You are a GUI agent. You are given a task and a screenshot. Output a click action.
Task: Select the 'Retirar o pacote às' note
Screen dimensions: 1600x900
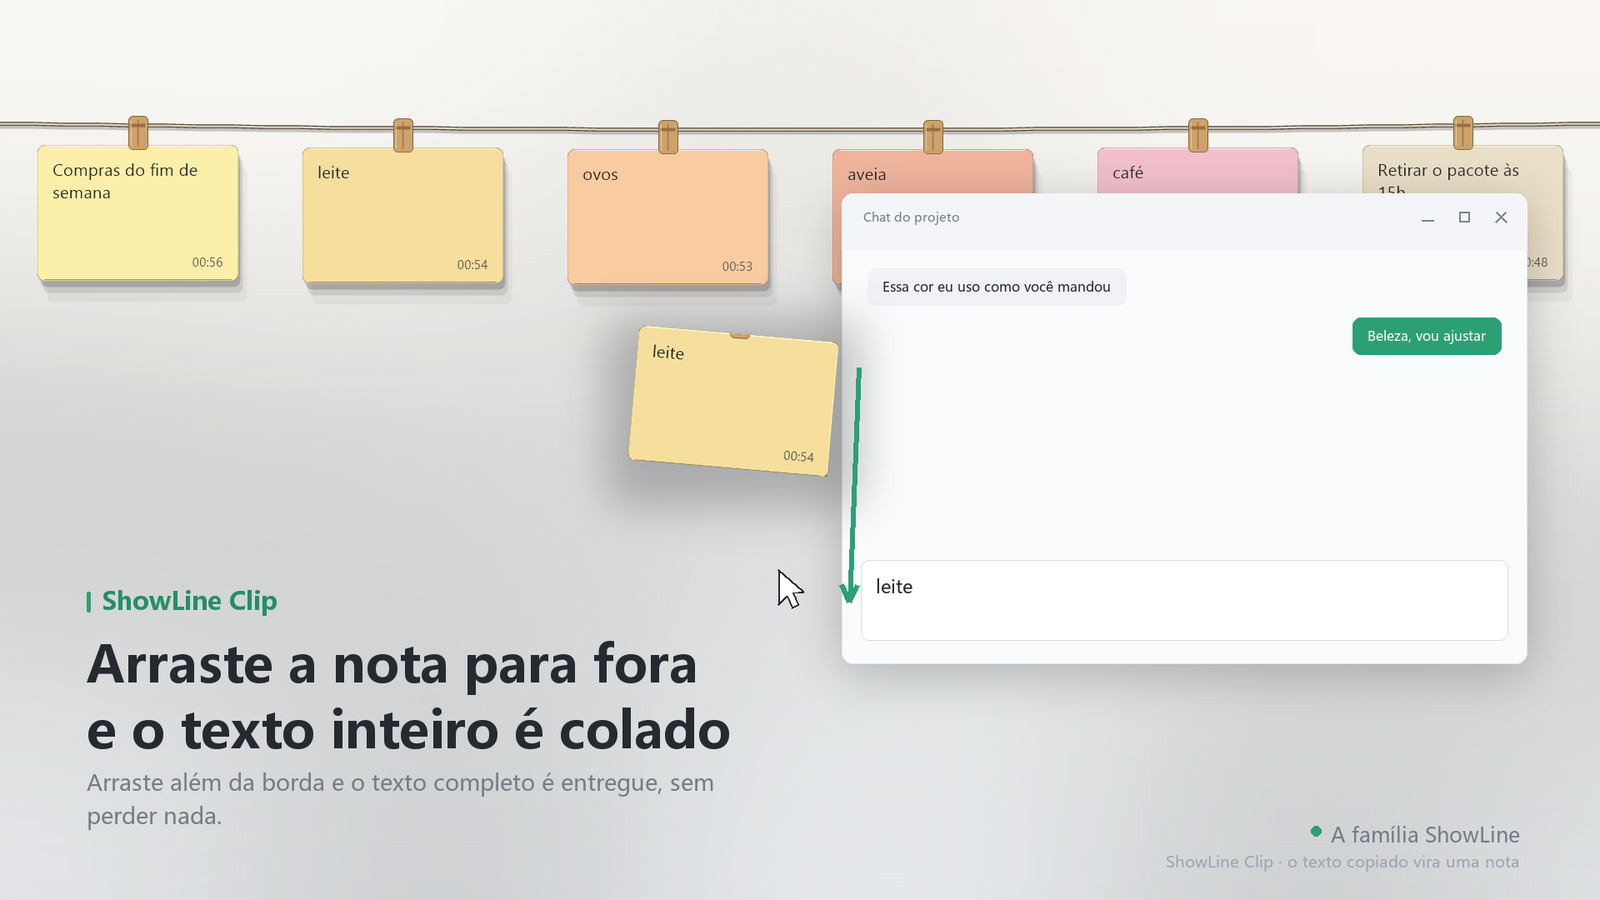(1463, 170)
